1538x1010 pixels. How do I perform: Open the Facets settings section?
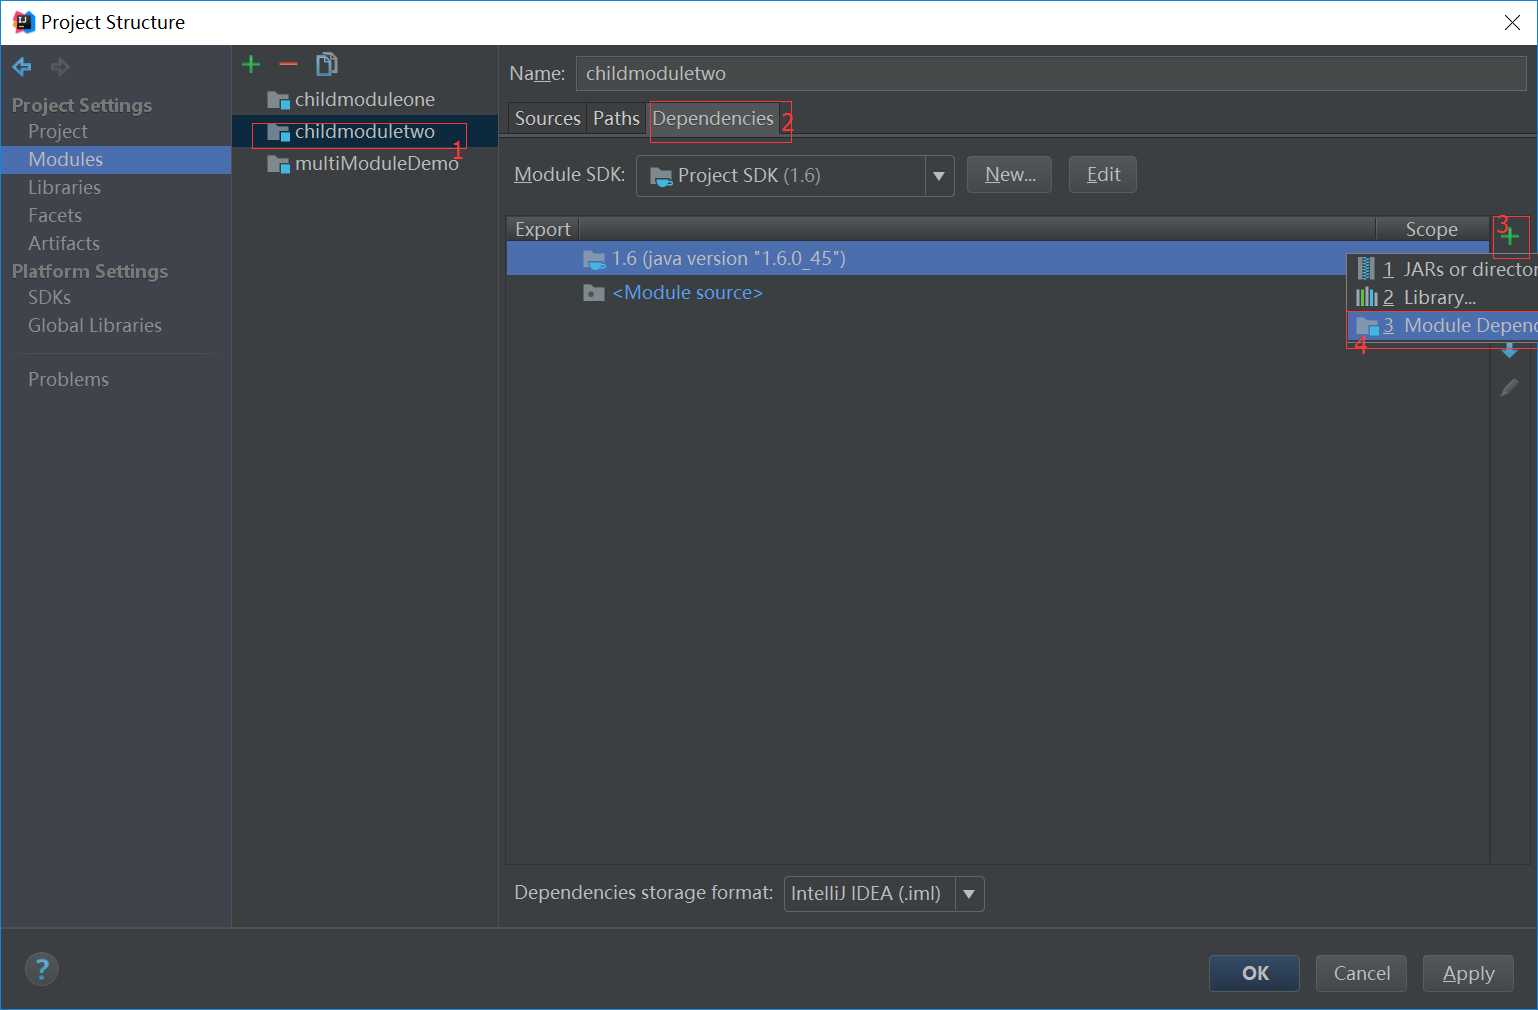point(55,215)
